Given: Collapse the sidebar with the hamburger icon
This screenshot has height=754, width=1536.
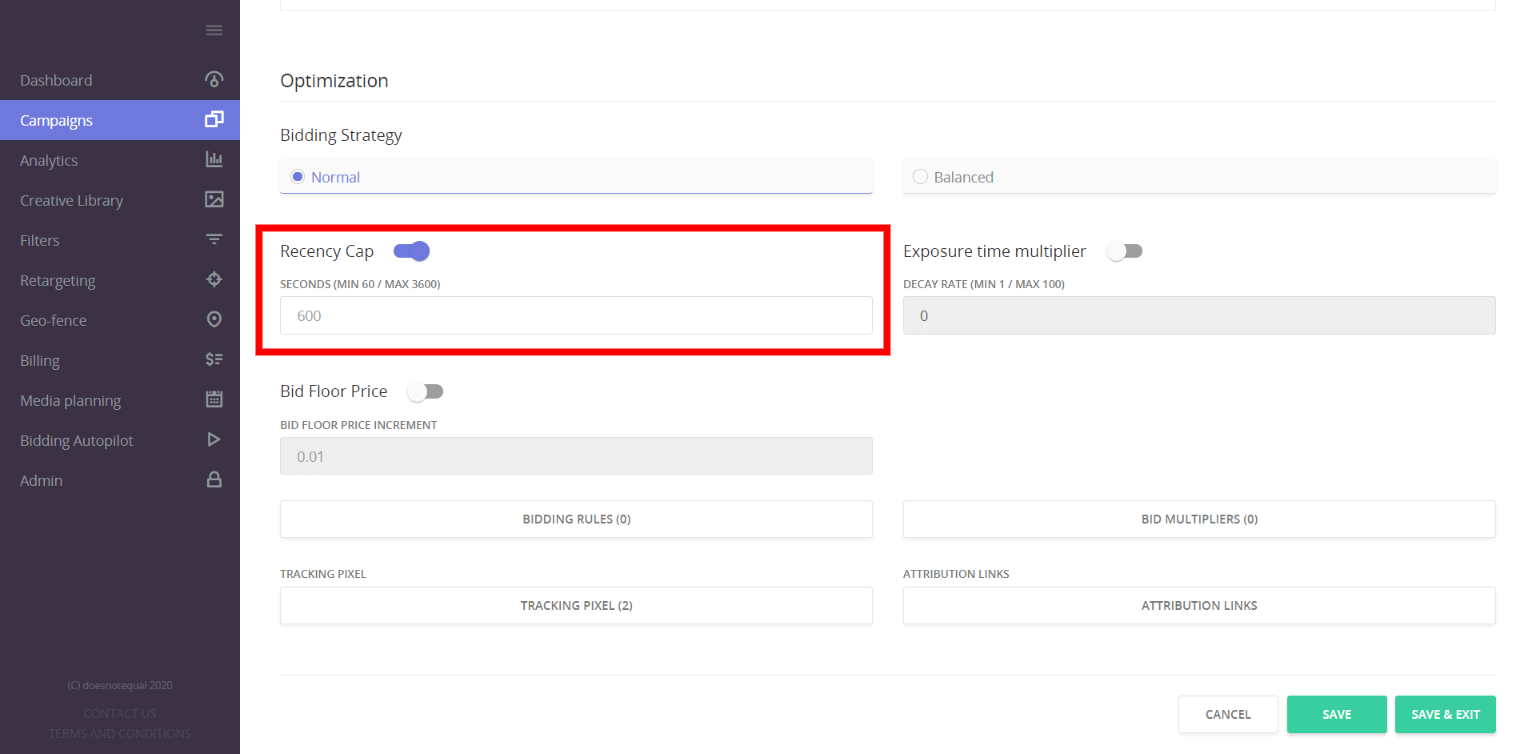Looking at the screenshot, I should point(214,30).
